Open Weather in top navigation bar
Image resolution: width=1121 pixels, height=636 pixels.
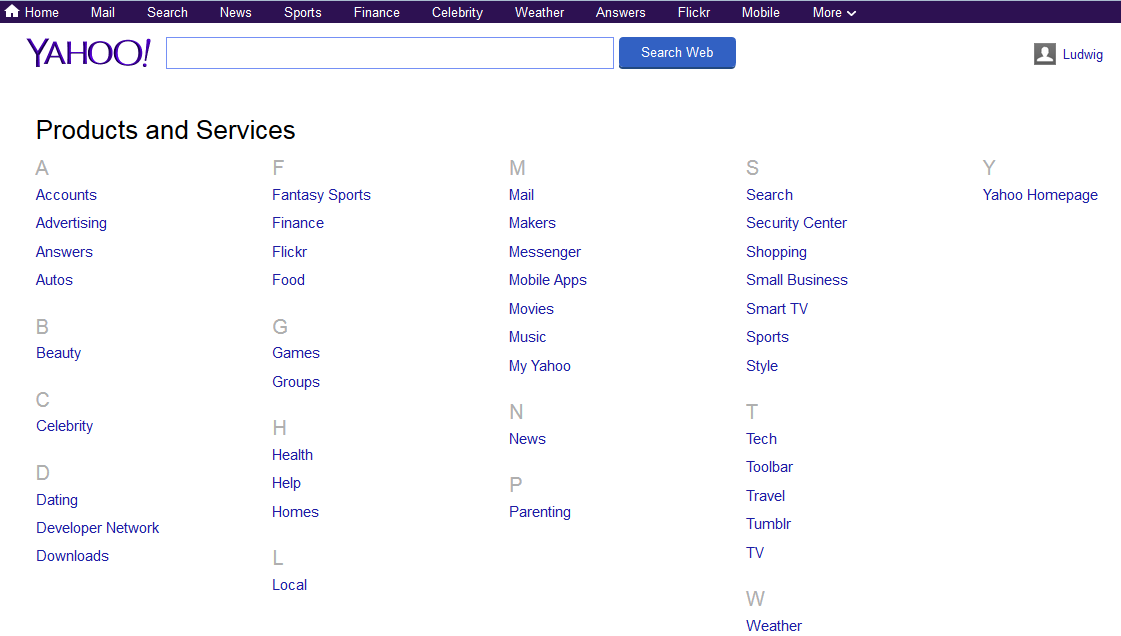[540, 12]
